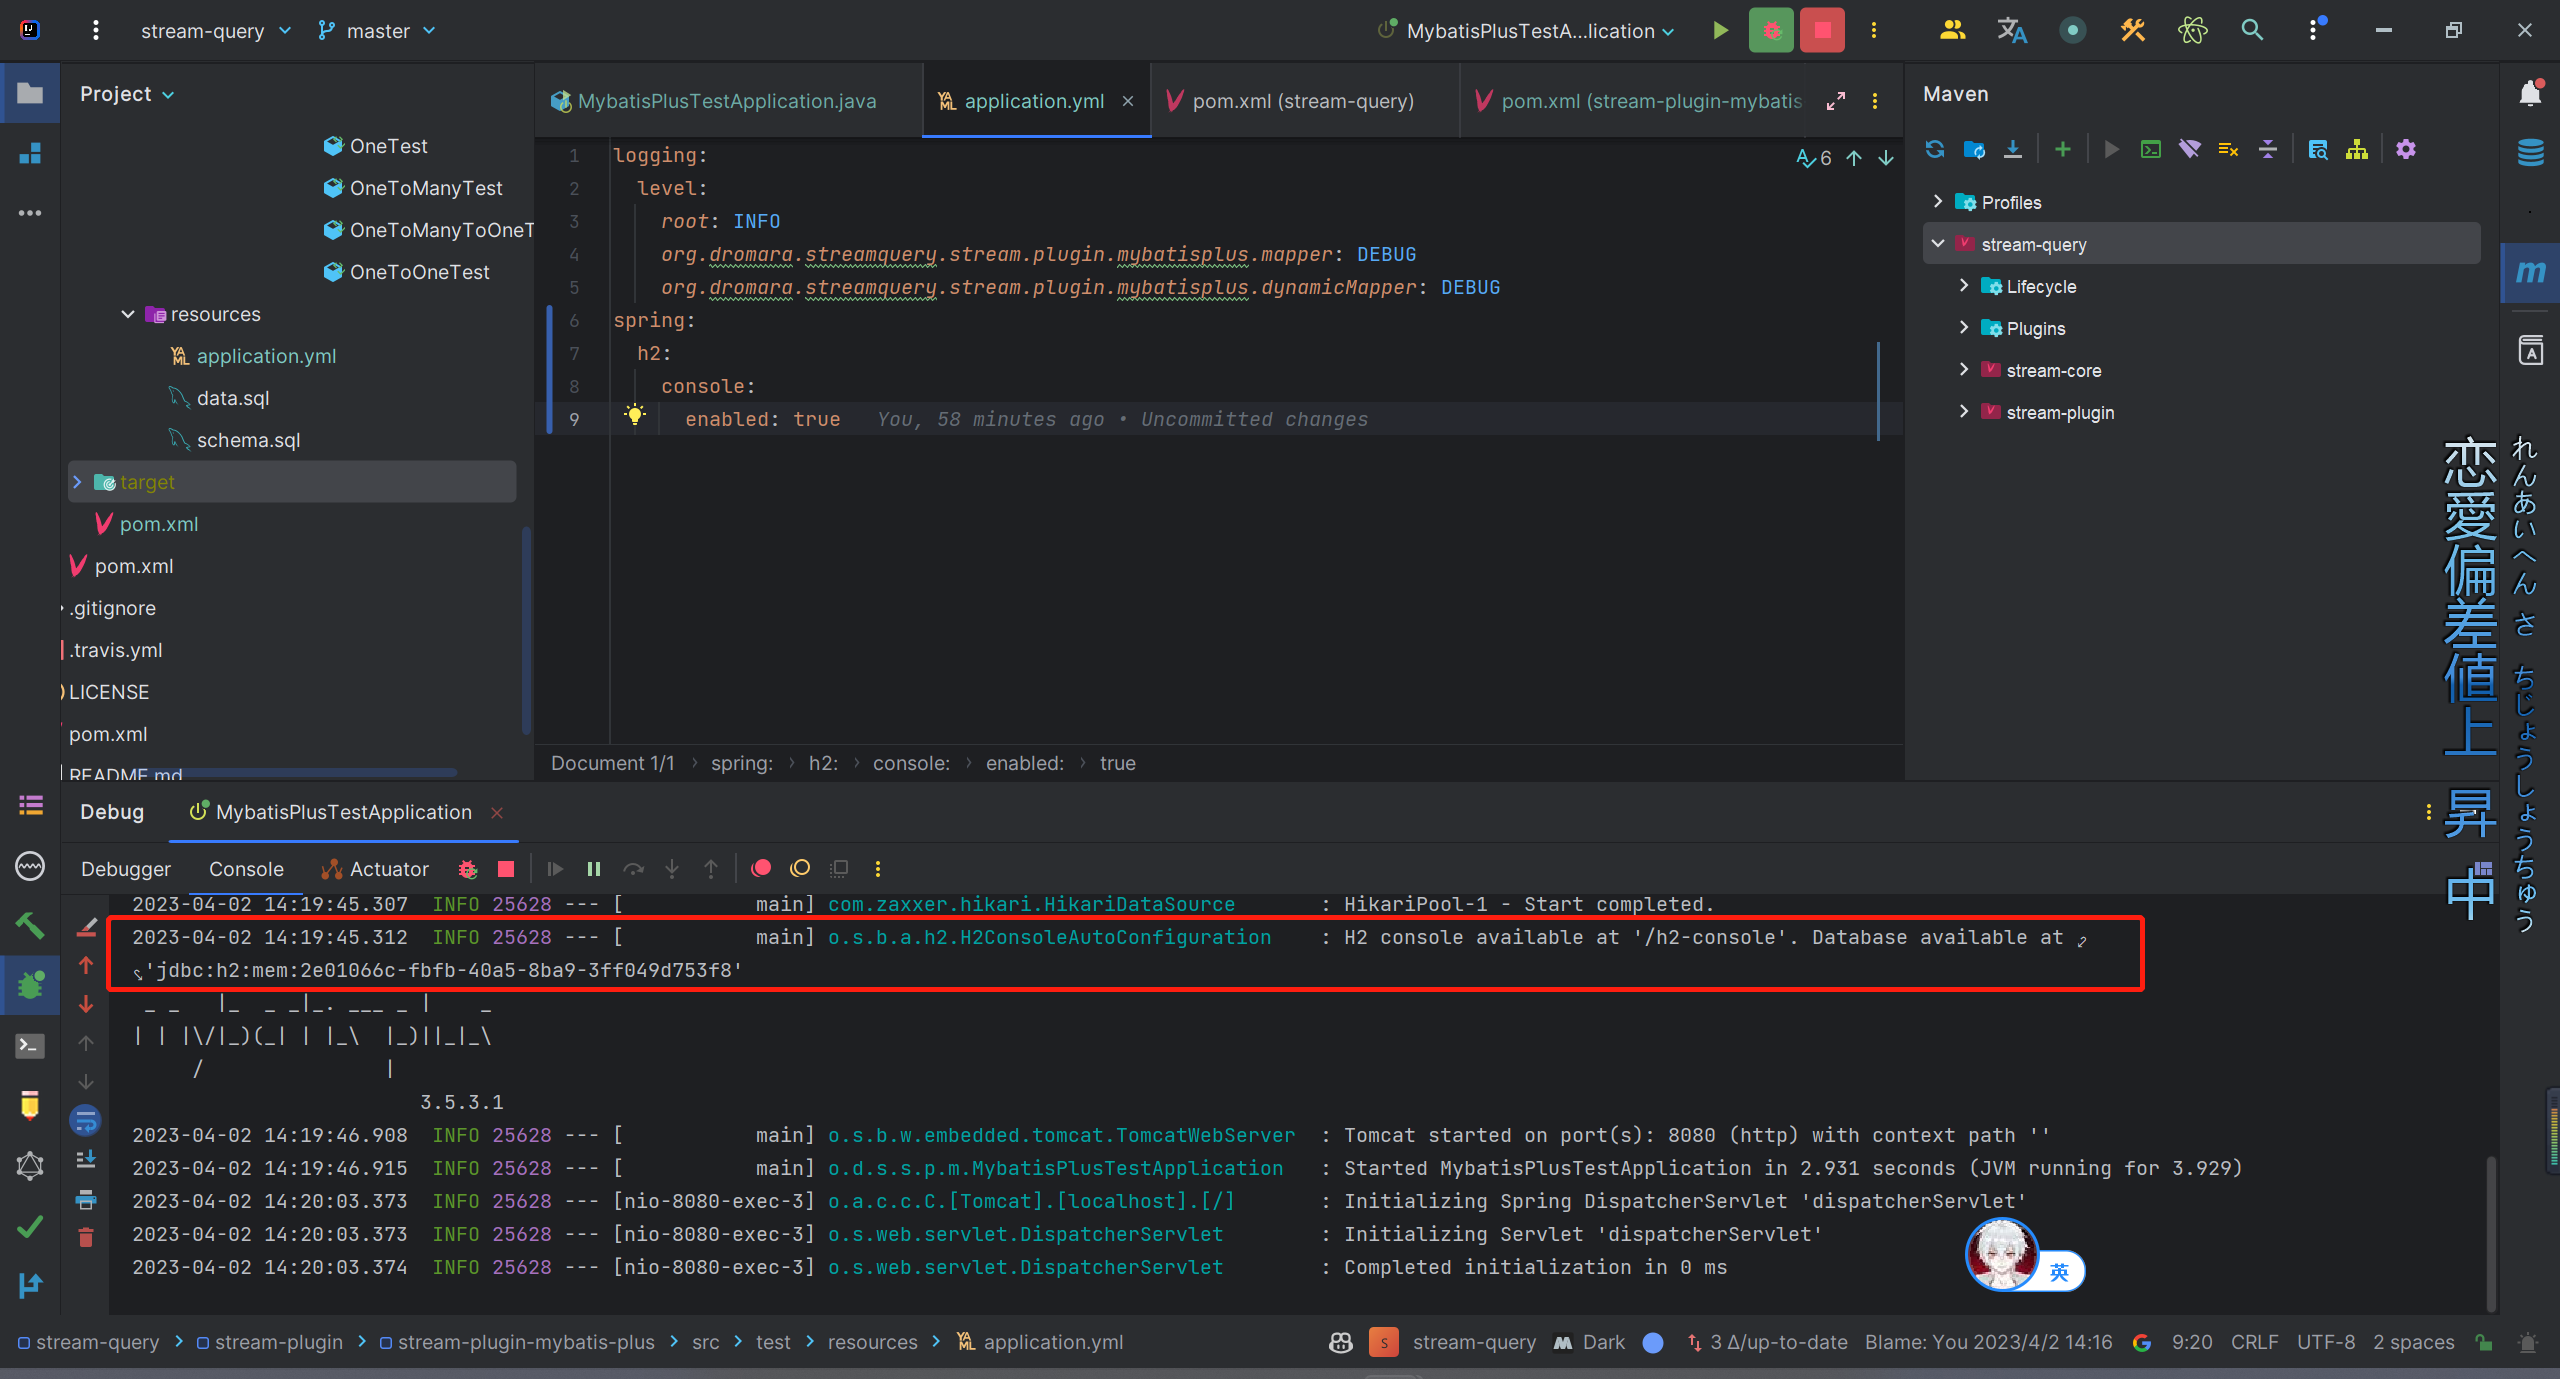This screenshot has width=2560, height=1379.
Task: Click the 'resources' breadcrumb in status bar
Action: pos(872,1342)
